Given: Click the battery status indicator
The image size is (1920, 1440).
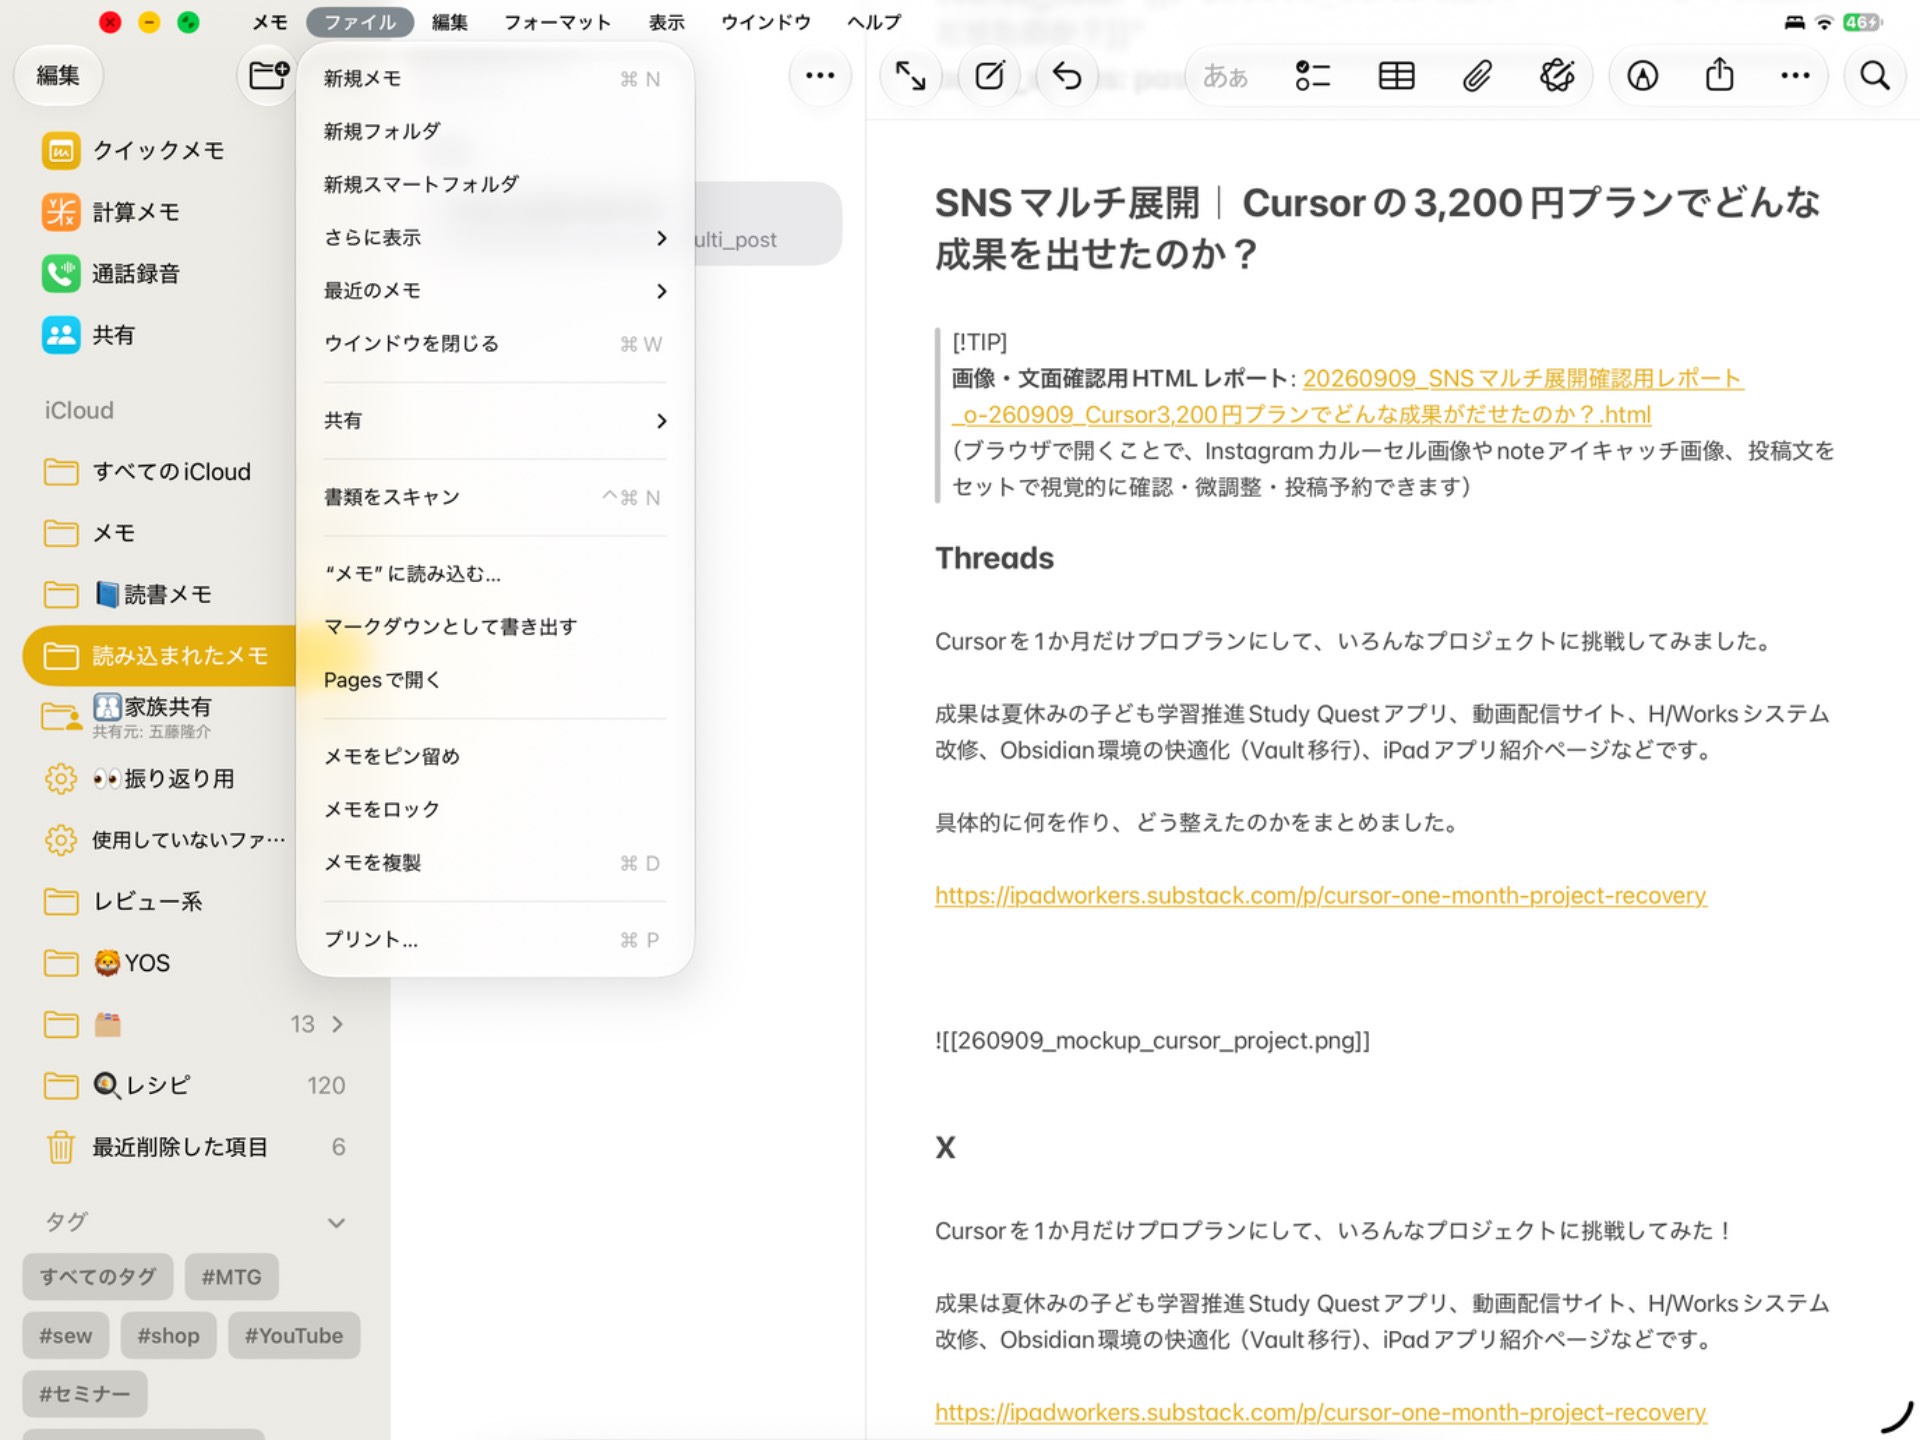Looking at the screenshot, I should [1862, 22].
